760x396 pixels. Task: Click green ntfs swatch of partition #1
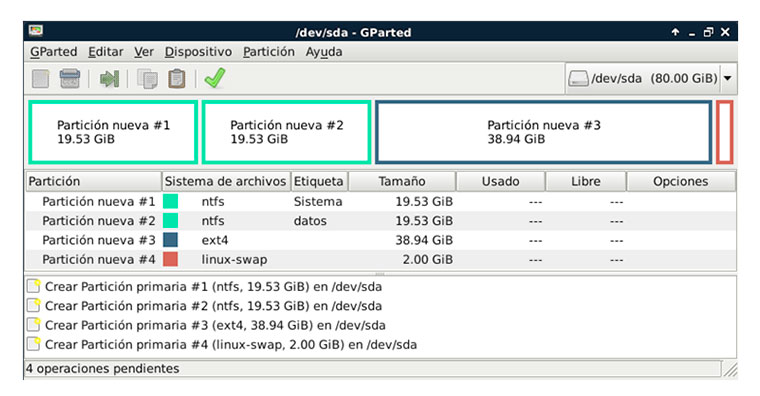click(170, 201)
